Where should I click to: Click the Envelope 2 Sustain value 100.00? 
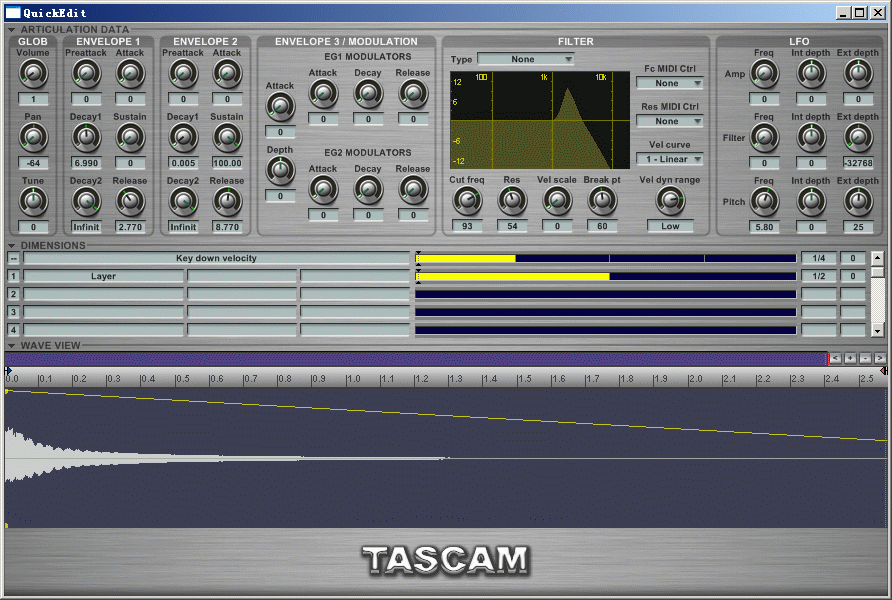coord(227,163)
